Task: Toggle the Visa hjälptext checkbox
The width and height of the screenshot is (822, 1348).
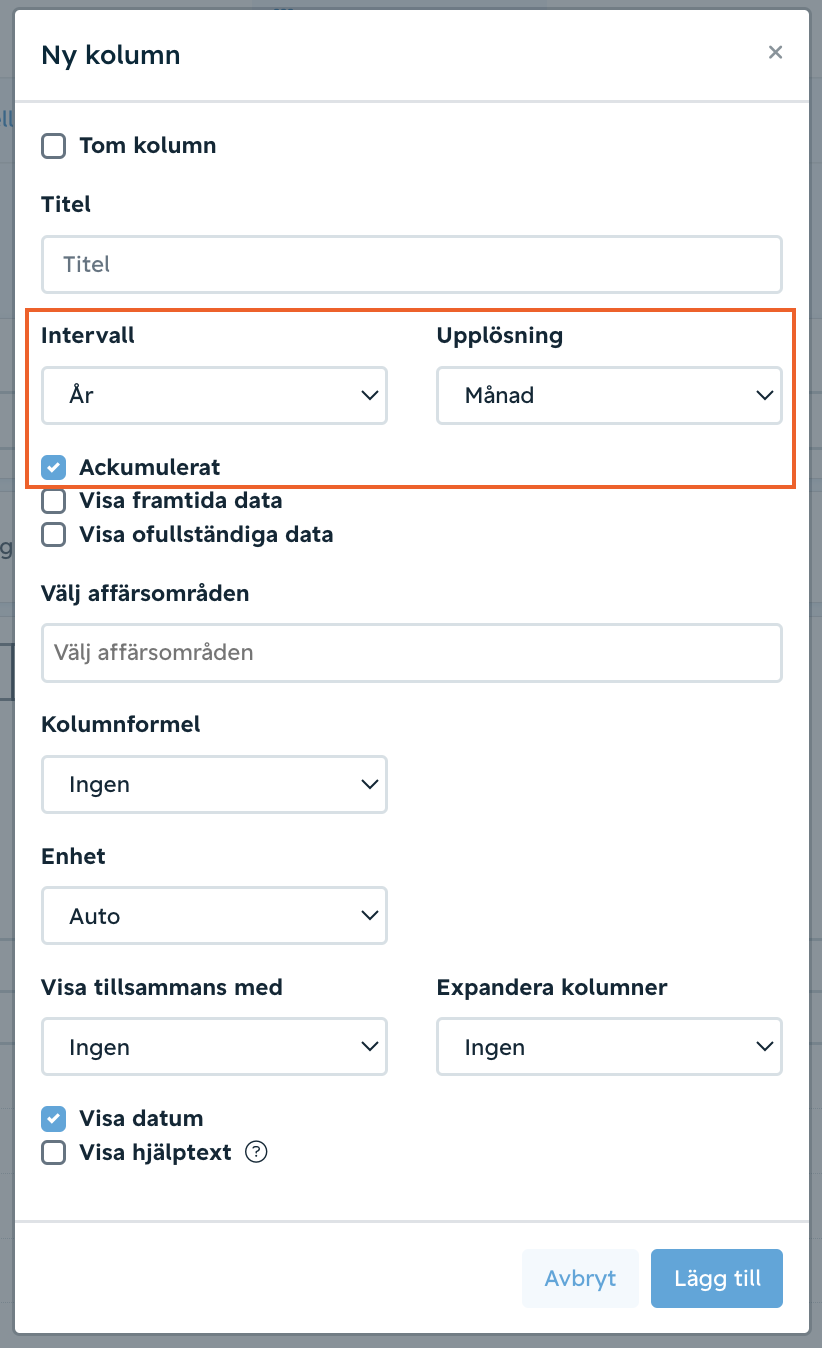Action: pos(54,1153)
